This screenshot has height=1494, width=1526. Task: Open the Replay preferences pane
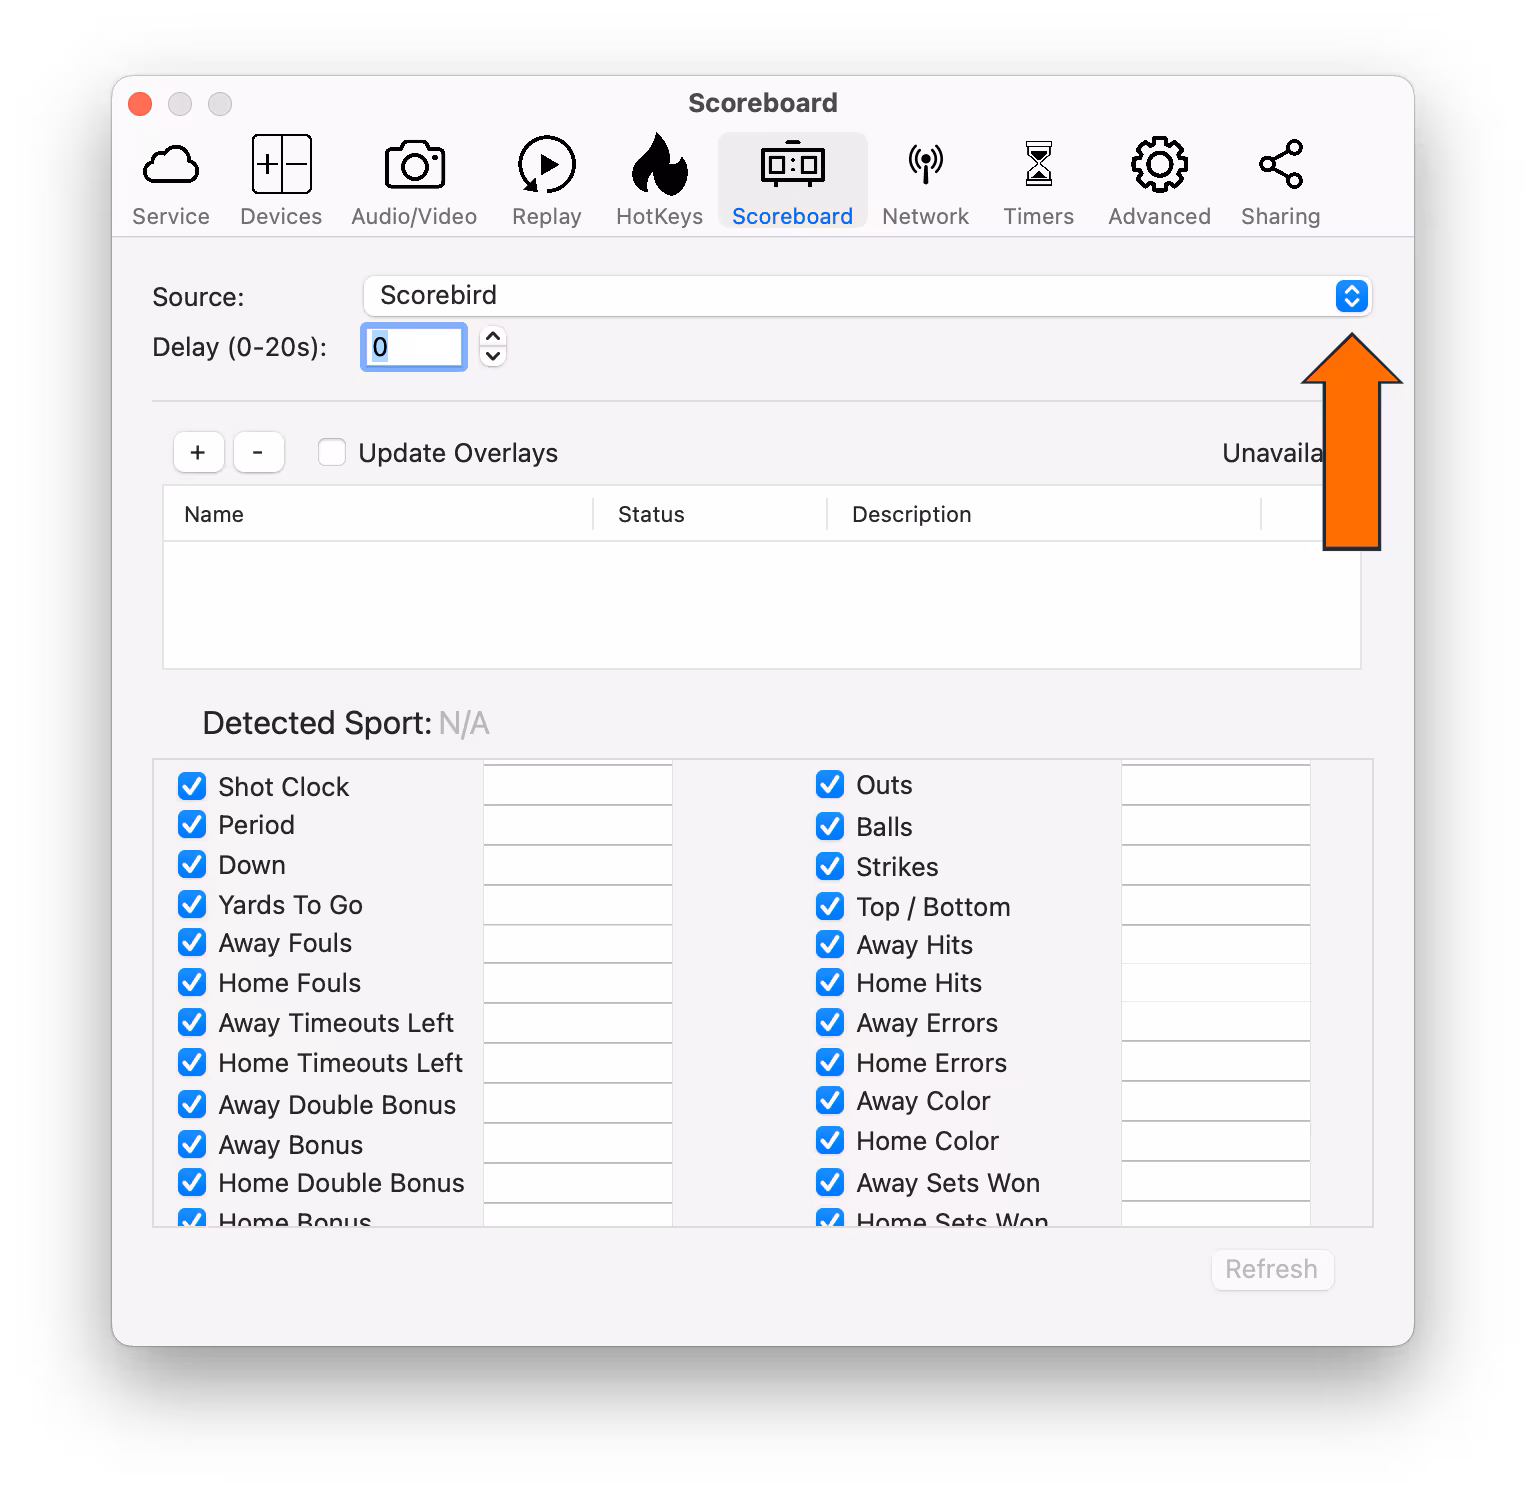[546, 181]
